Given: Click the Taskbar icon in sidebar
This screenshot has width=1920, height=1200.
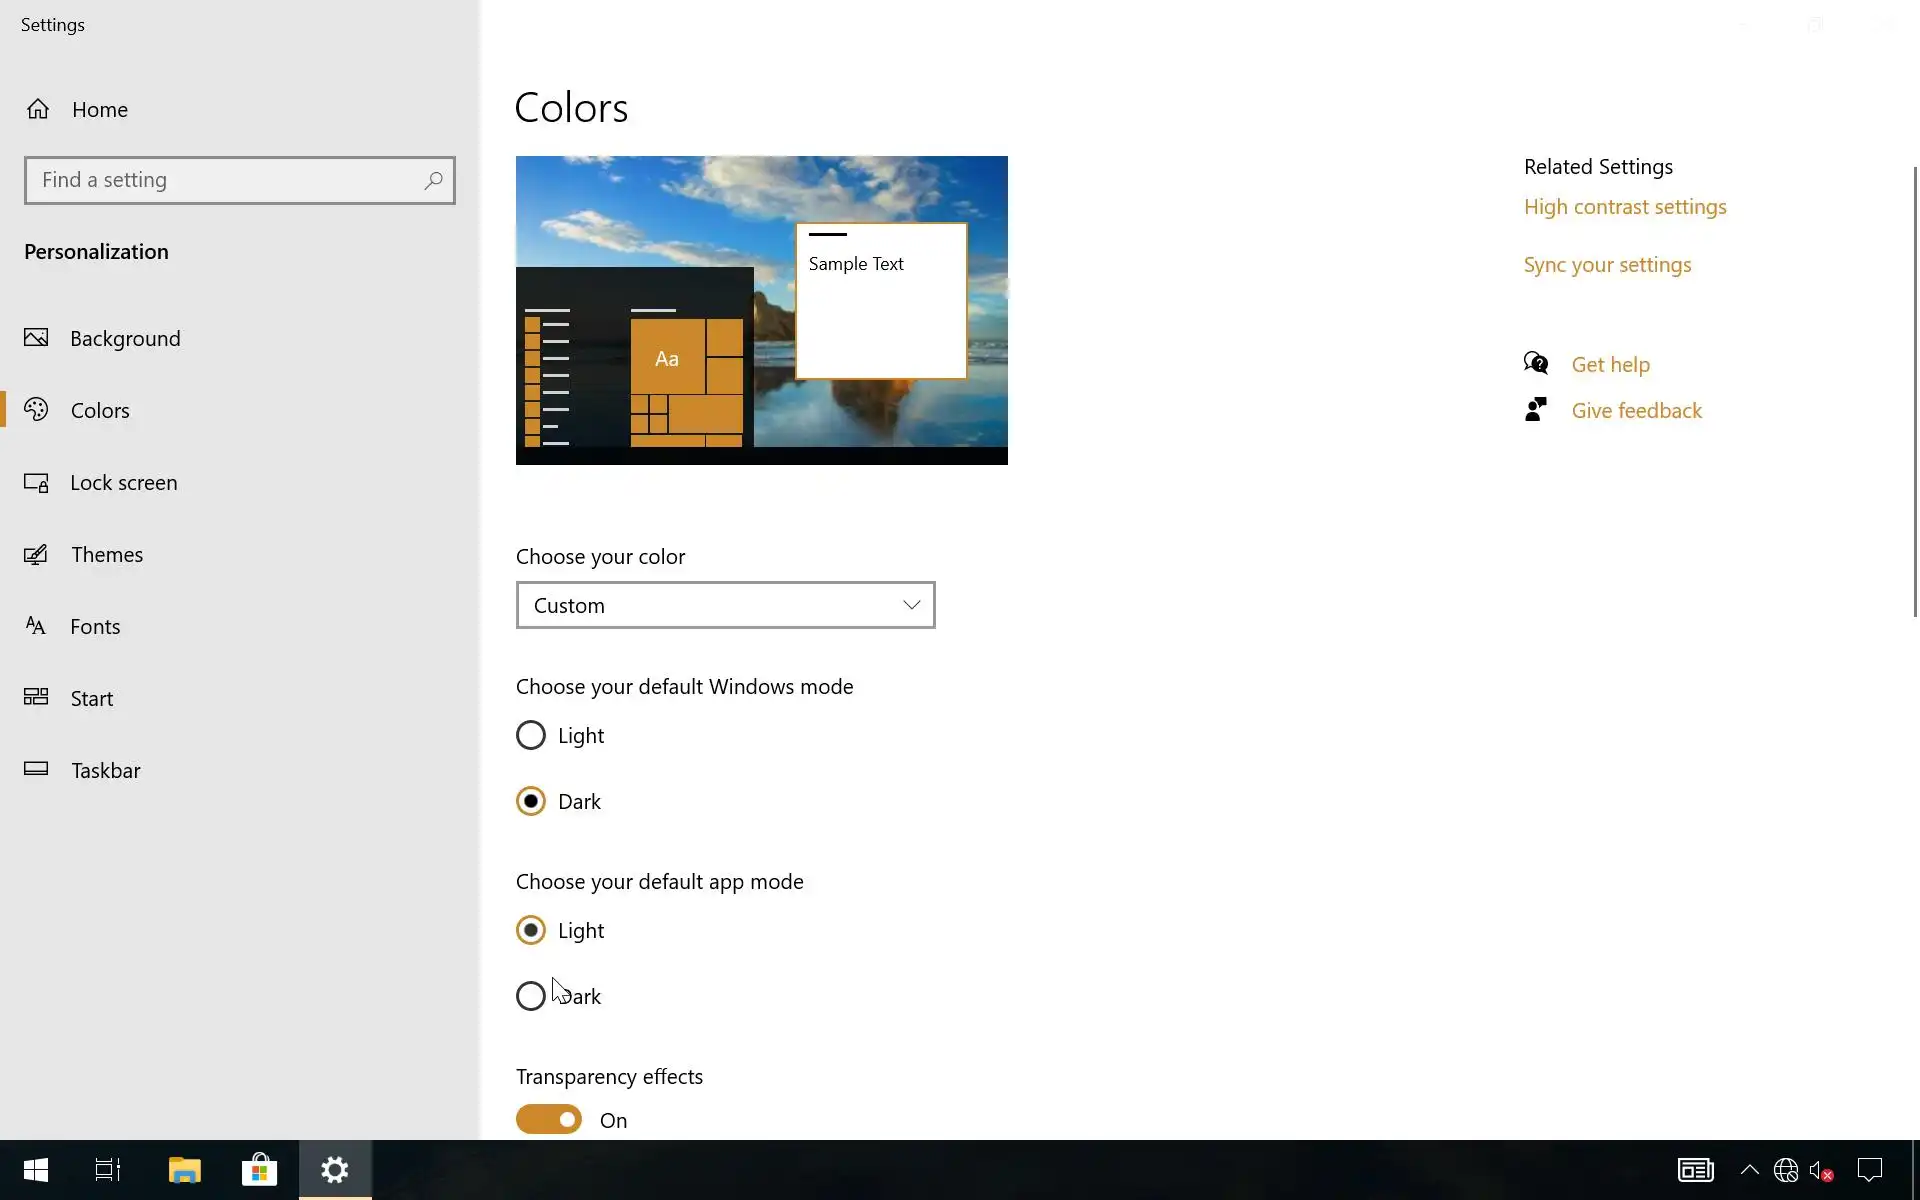Looking at the screenshot, I should [x=36, y=769].
